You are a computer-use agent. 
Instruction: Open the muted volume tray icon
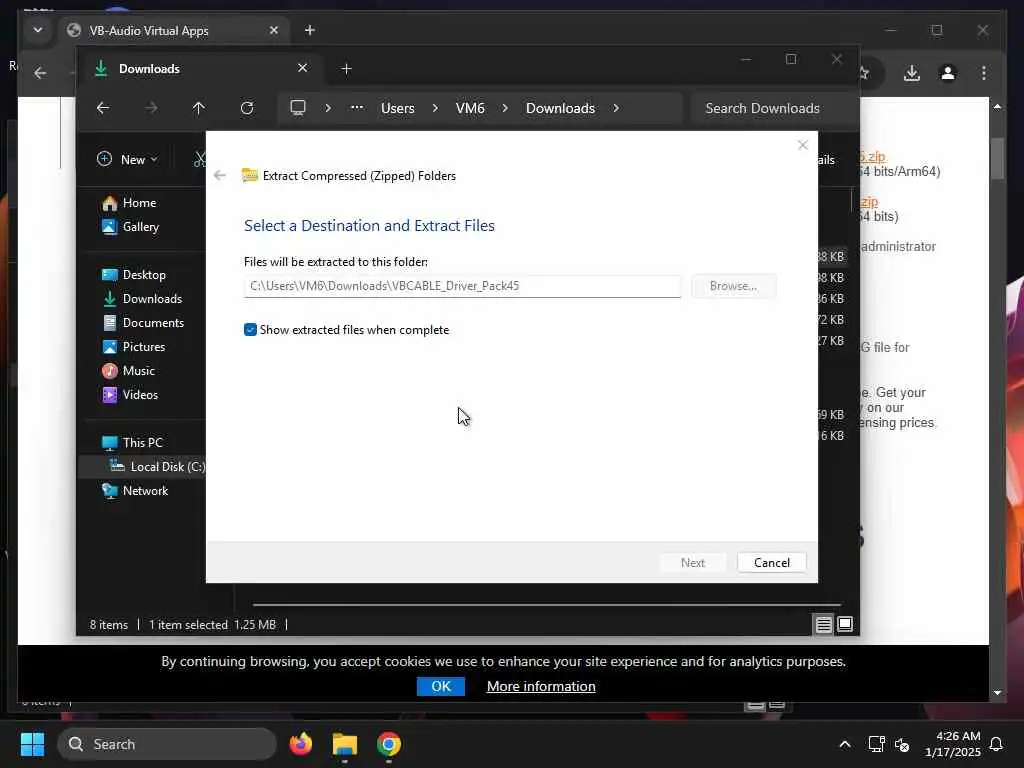click(902, 744)
